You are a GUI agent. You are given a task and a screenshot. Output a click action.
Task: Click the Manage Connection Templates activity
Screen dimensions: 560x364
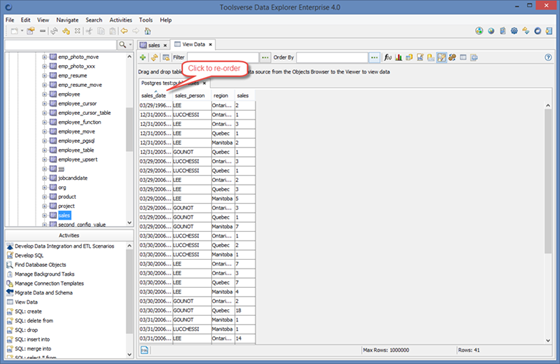[x=49, y=283]
